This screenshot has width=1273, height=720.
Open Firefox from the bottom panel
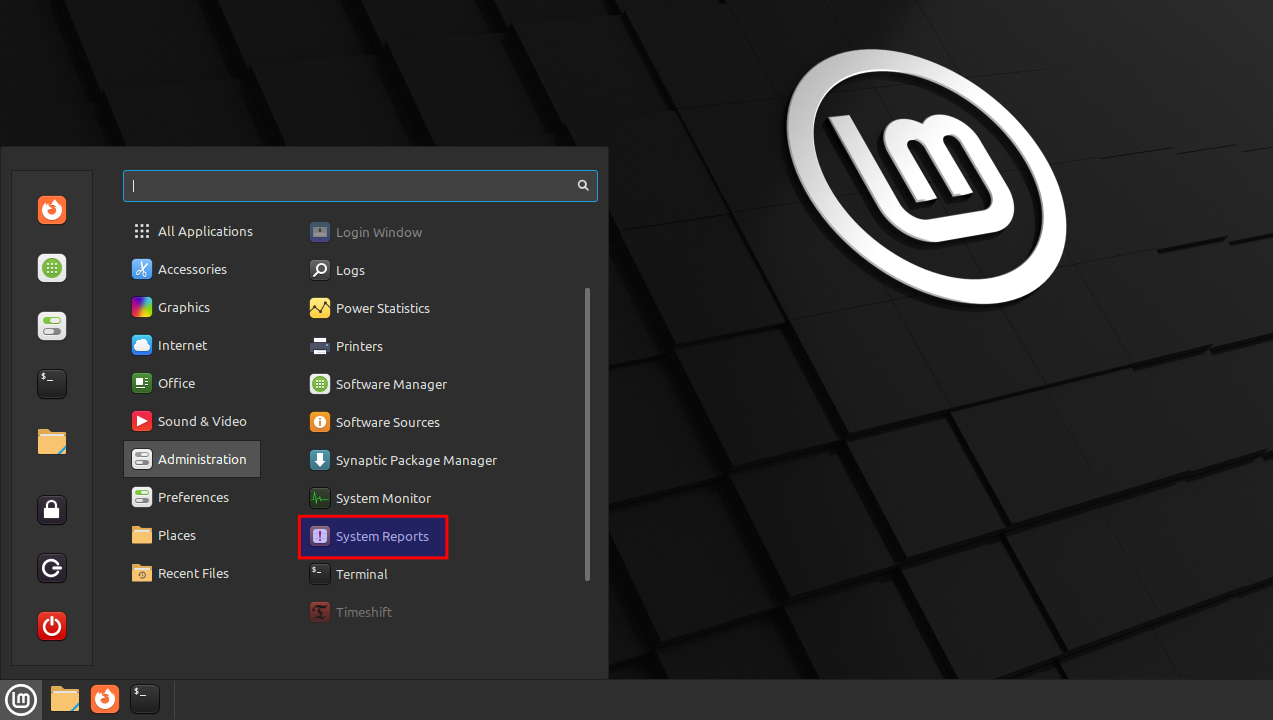105,699
